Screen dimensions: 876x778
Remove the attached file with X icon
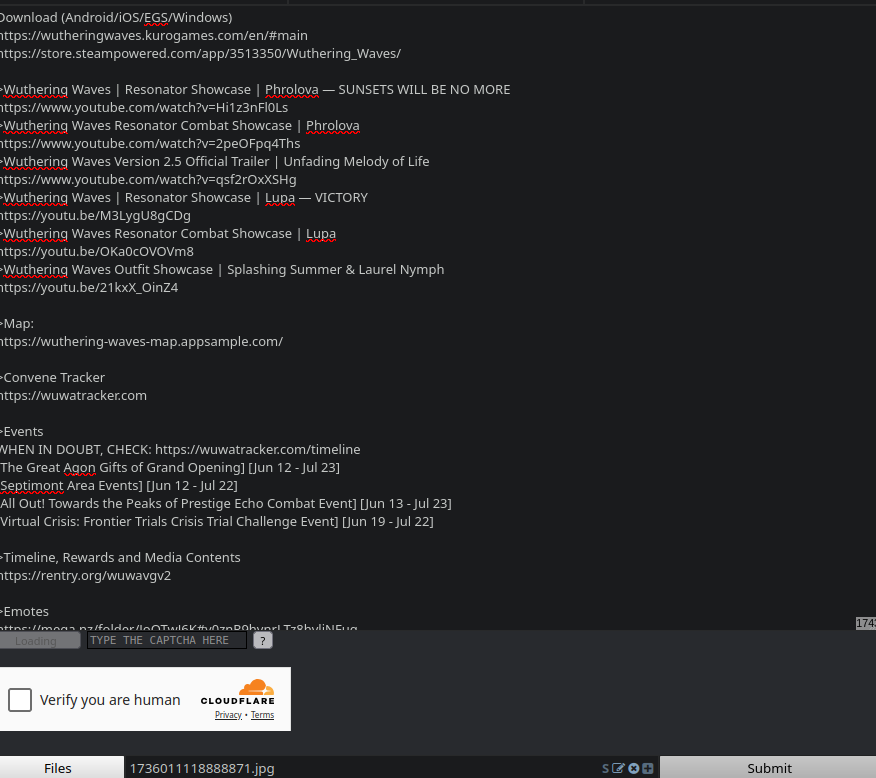pos(634,769)
